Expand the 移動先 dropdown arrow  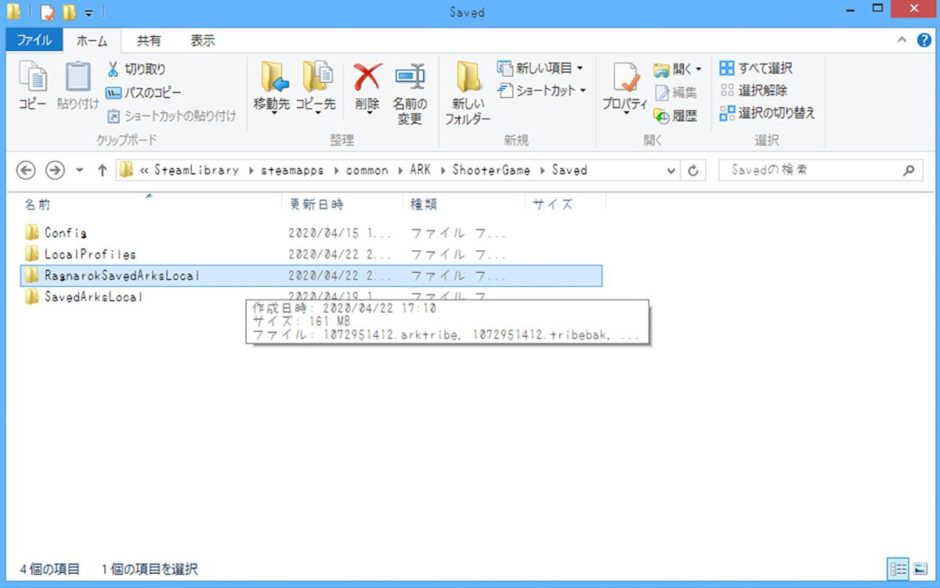[x=273, y=113]
